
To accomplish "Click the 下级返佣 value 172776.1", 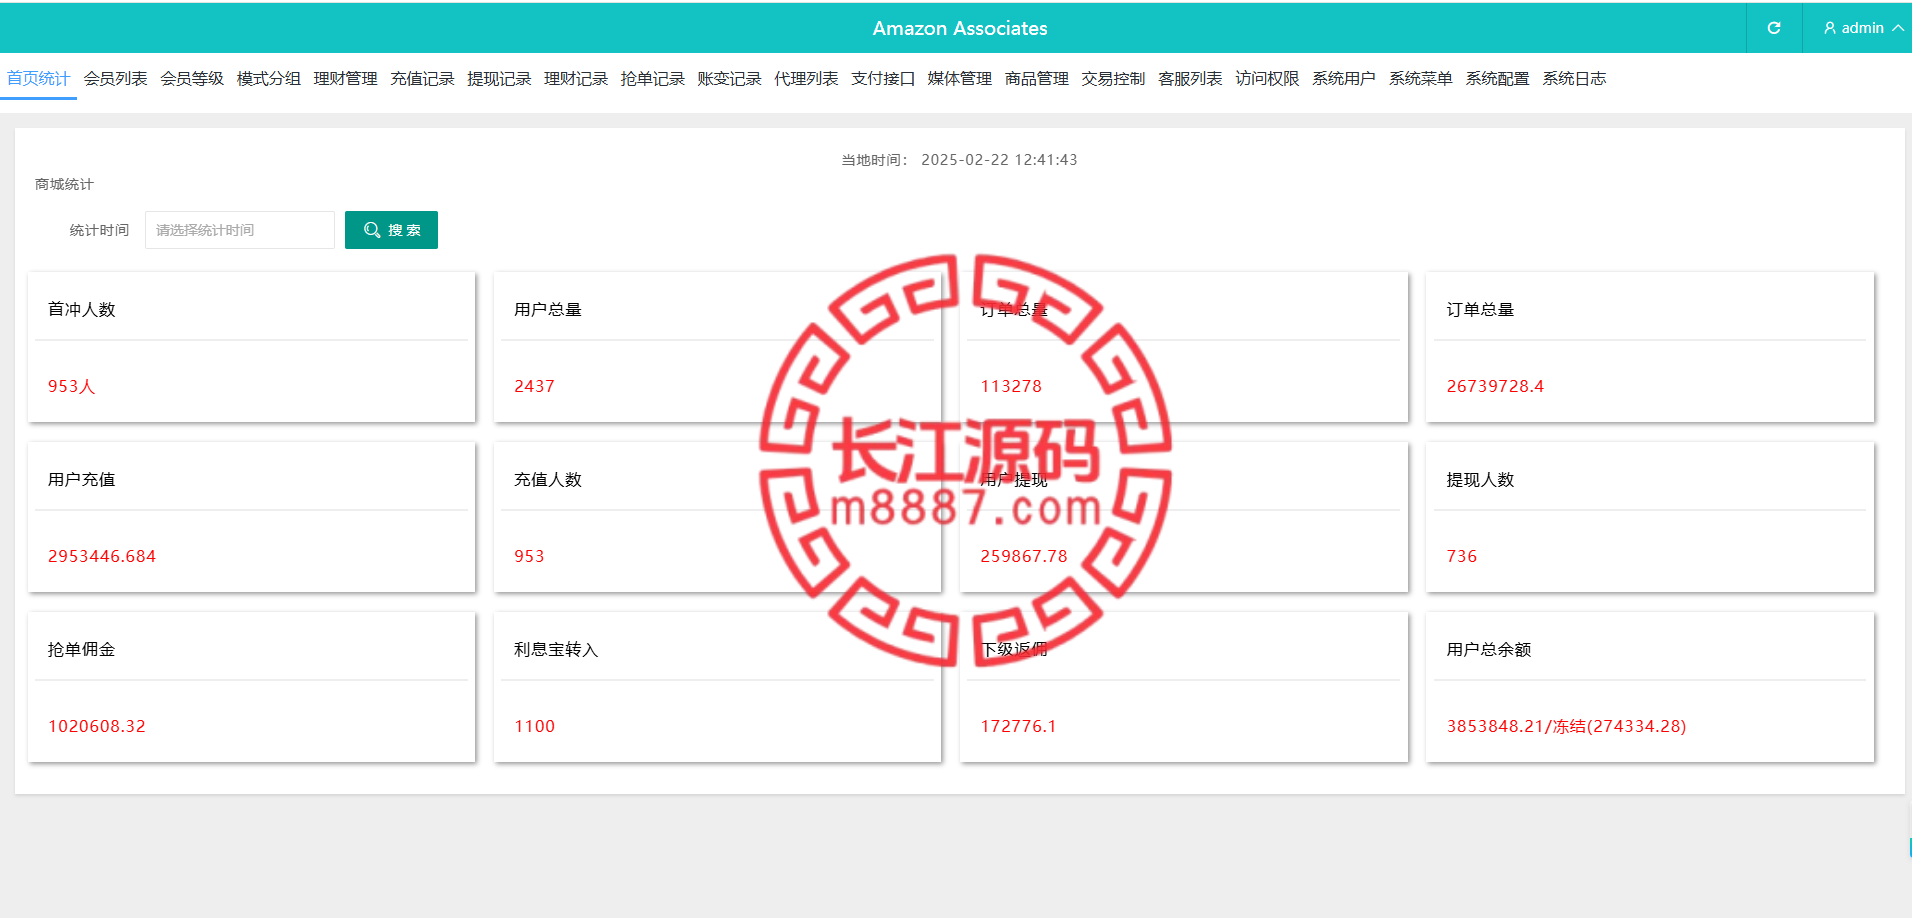I will coord(1018,726).
